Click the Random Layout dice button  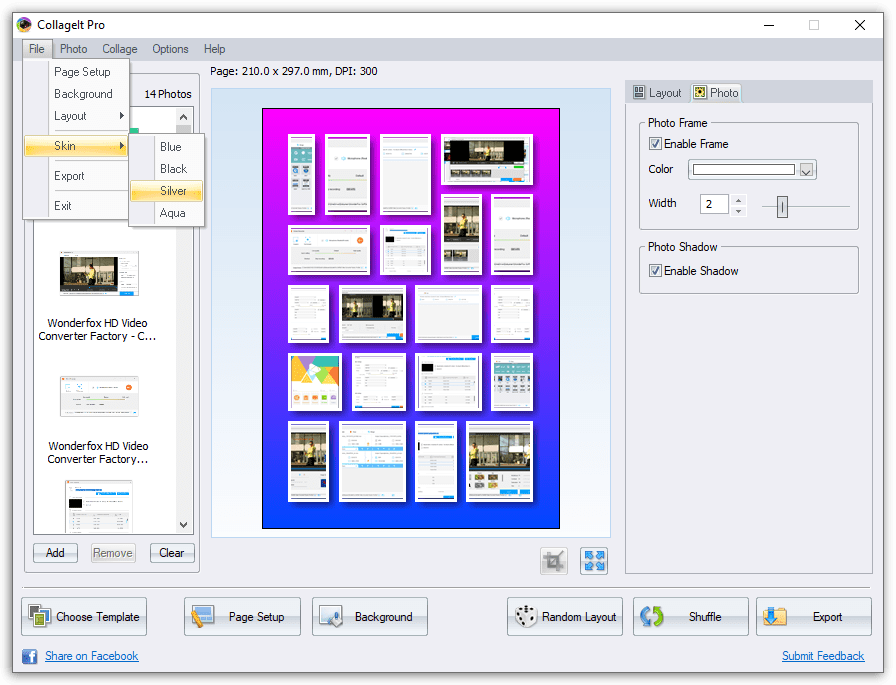pos(566,617)
